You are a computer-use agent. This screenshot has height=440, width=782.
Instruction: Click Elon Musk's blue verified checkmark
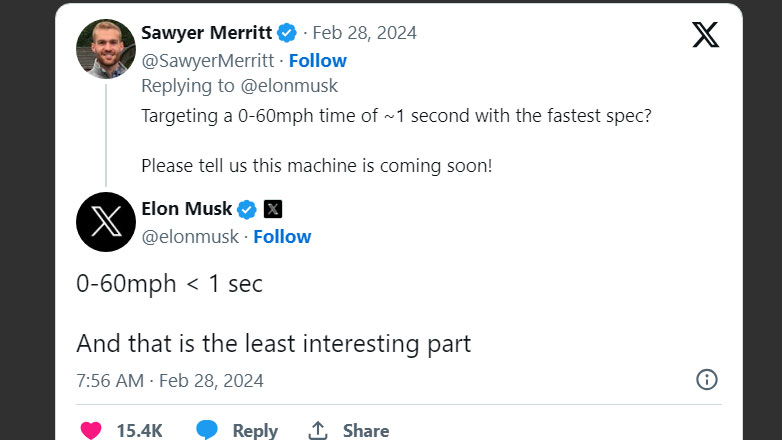pos(248,209)
